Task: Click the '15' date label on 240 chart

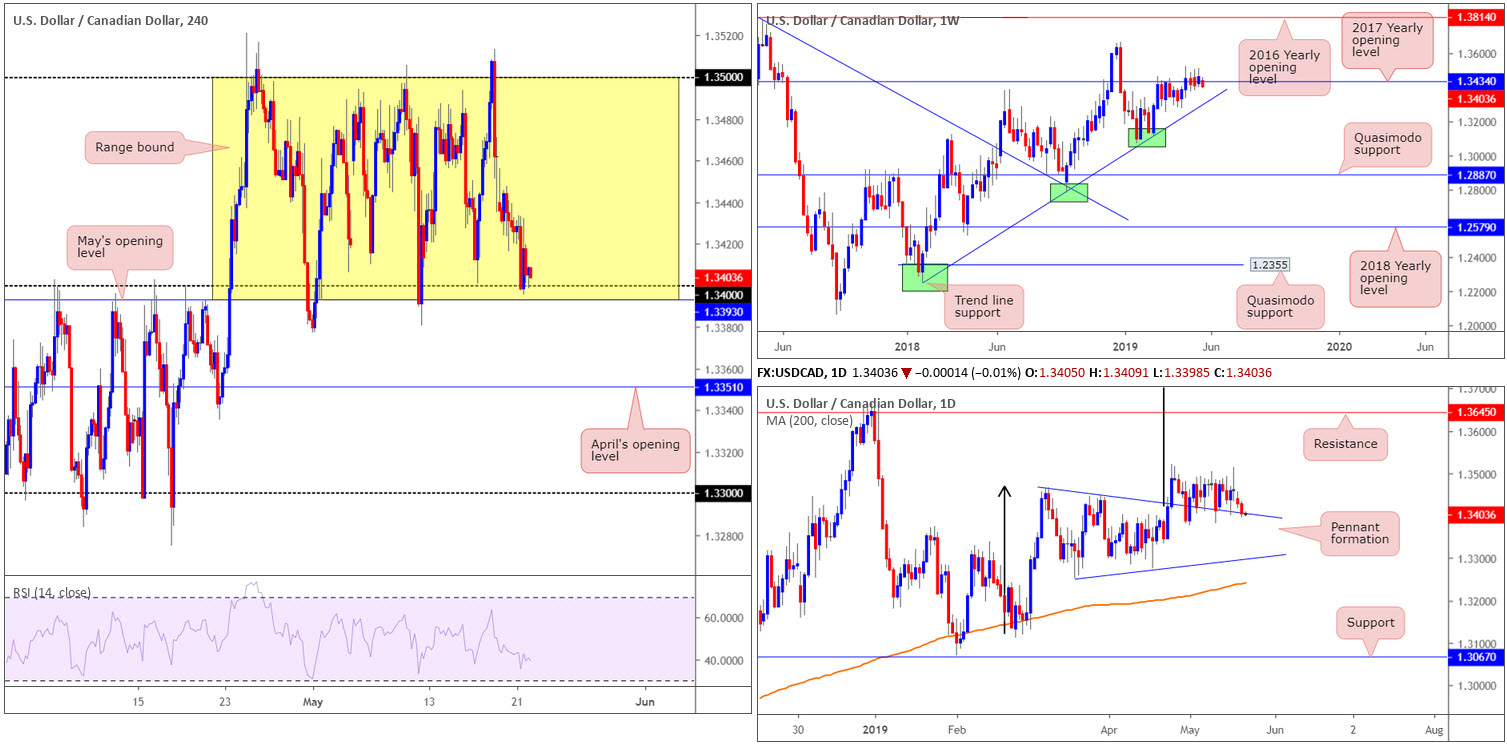Action: pos(138,701)
